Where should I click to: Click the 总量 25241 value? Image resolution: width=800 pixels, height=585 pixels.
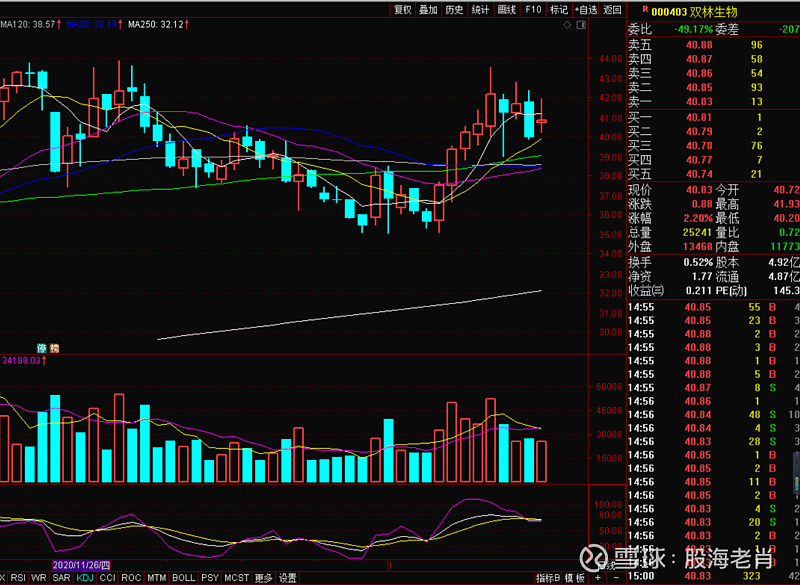(697, 233)
